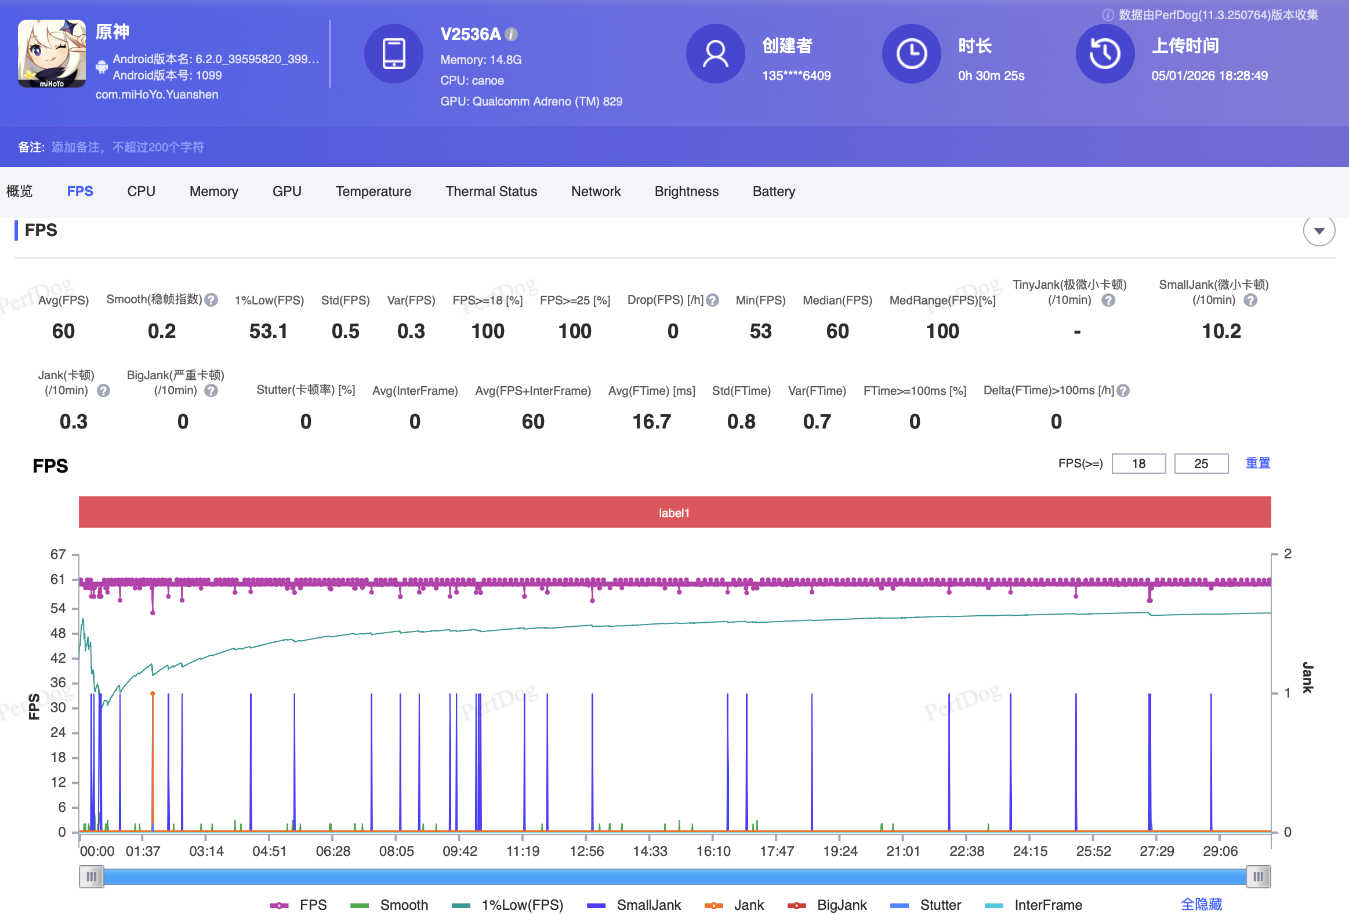Click the info icon next to V2536A

512,34
